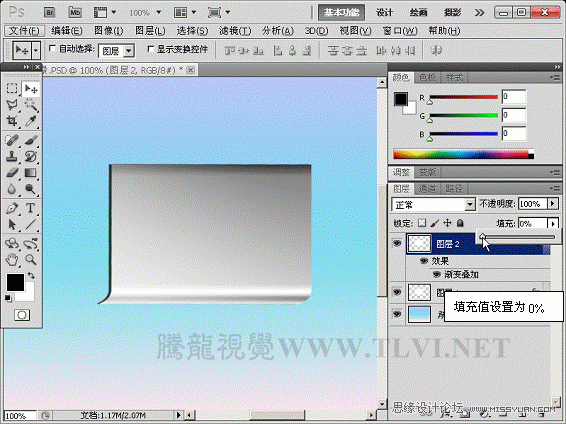
Task: Select the Brush tool
Action: coord(31,140)
